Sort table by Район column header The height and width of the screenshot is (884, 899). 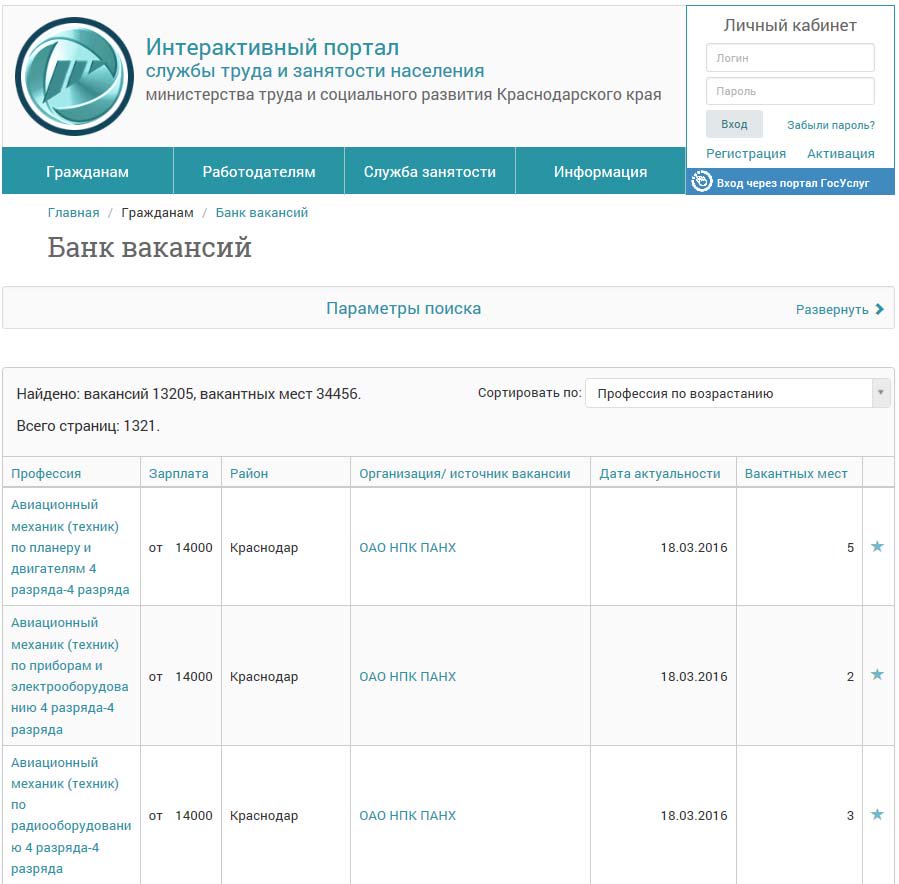pyautogui.click(x=249, y=474)
